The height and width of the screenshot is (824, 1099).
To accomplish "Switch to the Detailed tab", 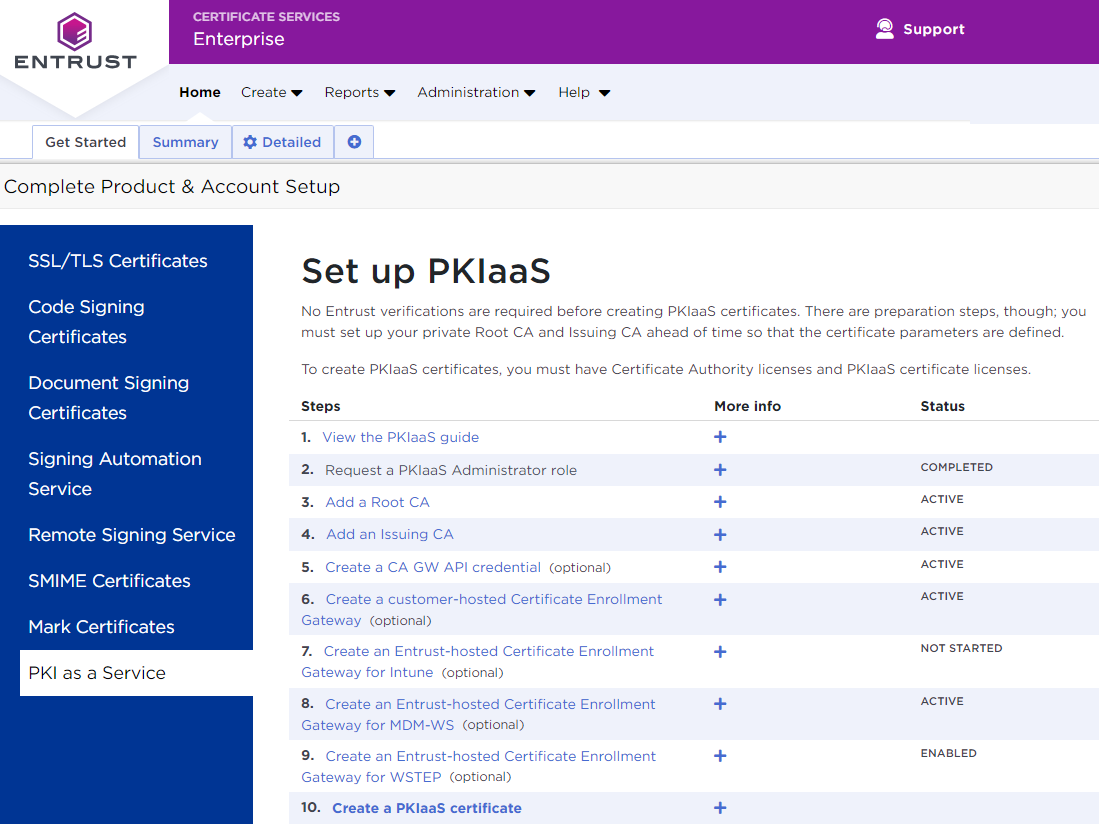I will [282, 142].
